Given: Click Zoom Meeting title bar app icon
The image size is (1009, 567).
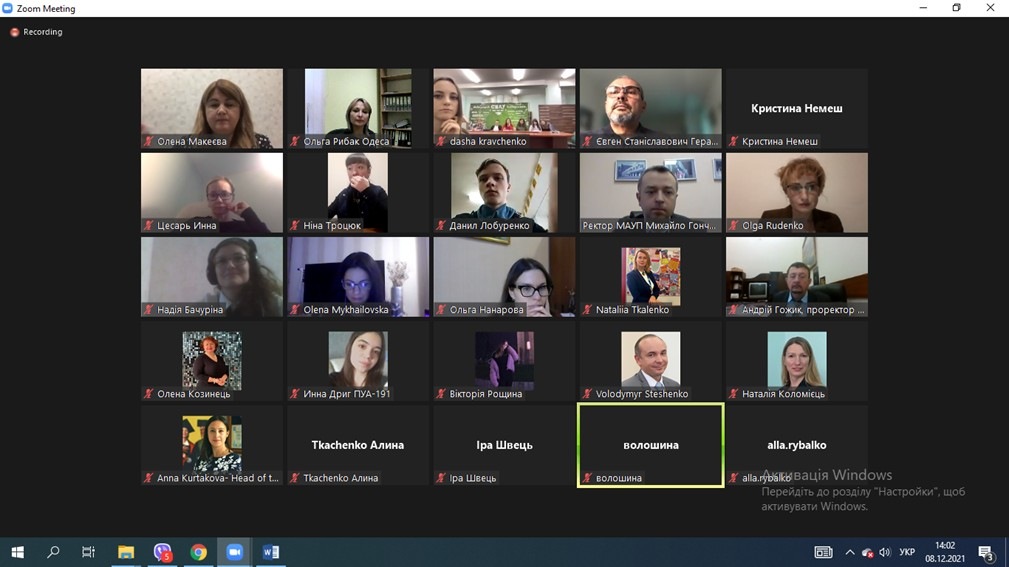Looking at the screenshot, I should tap(8, 8).
